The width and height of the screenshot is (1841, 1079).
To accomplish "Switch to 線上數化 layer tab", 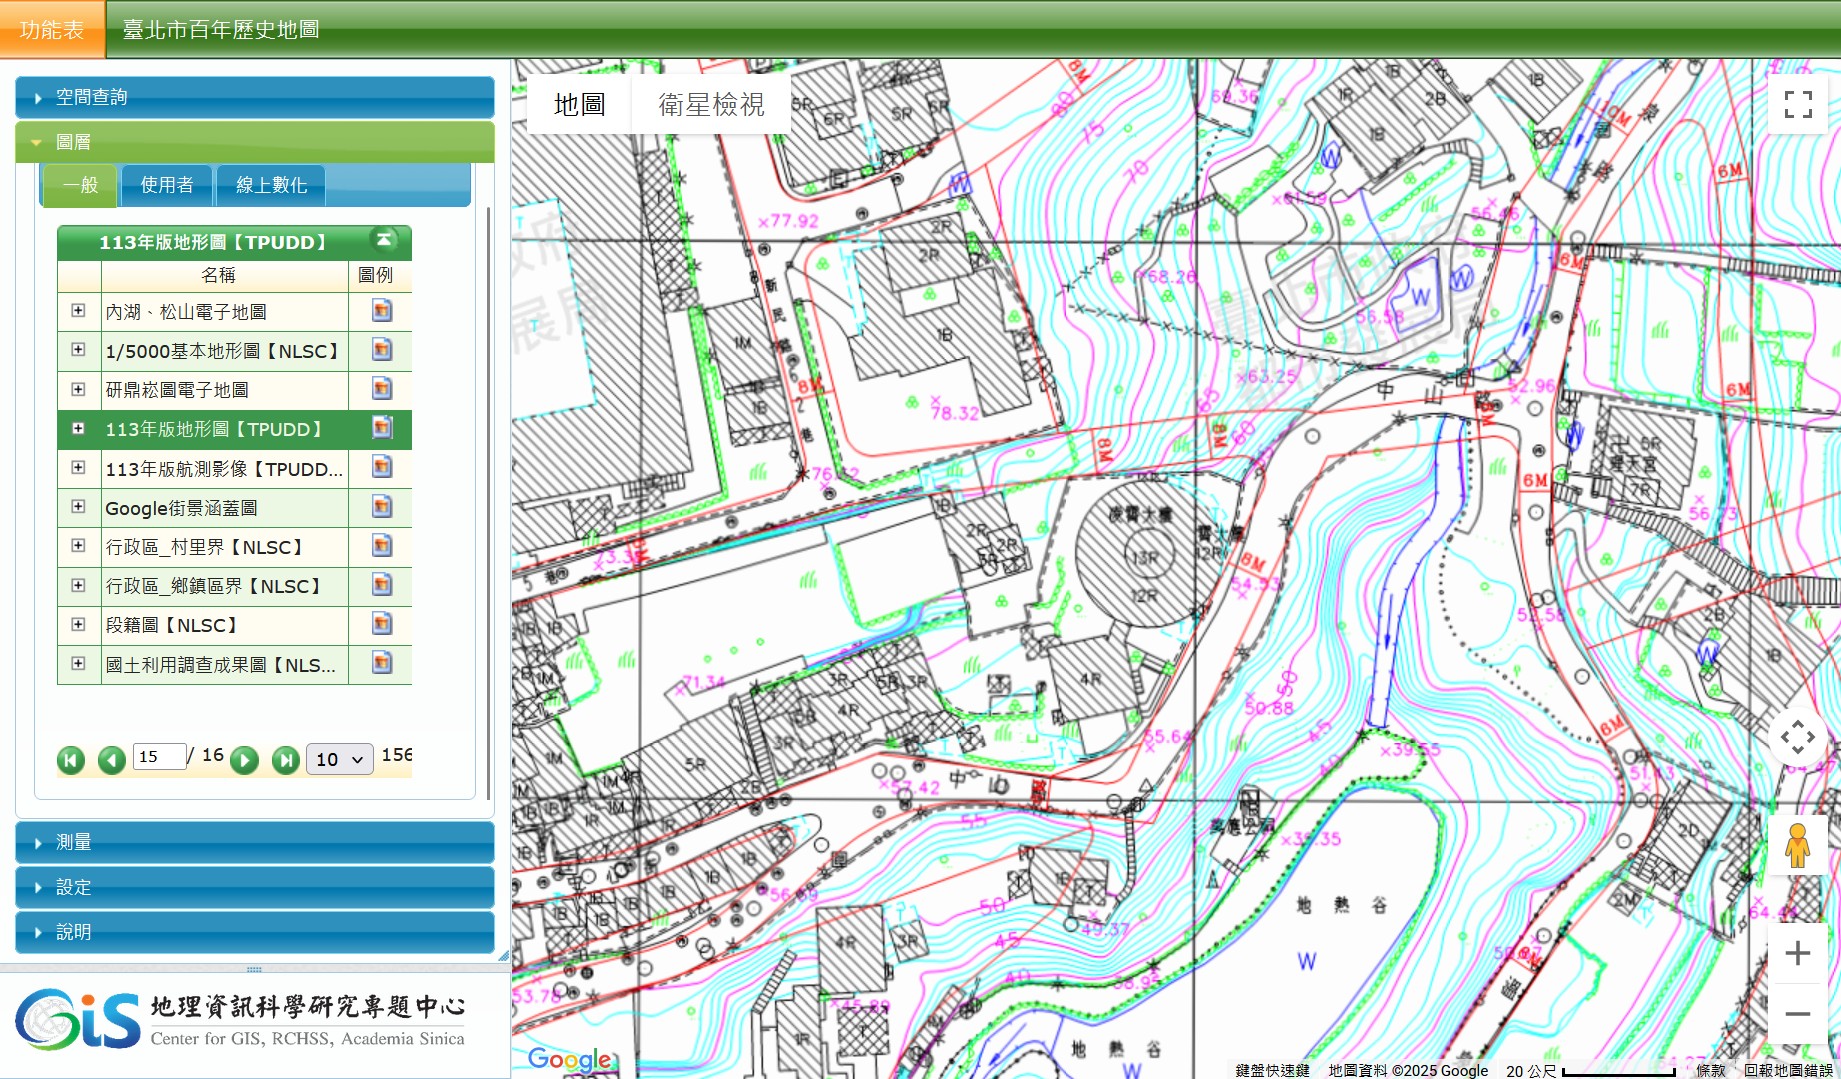I will tap(271, 185).
